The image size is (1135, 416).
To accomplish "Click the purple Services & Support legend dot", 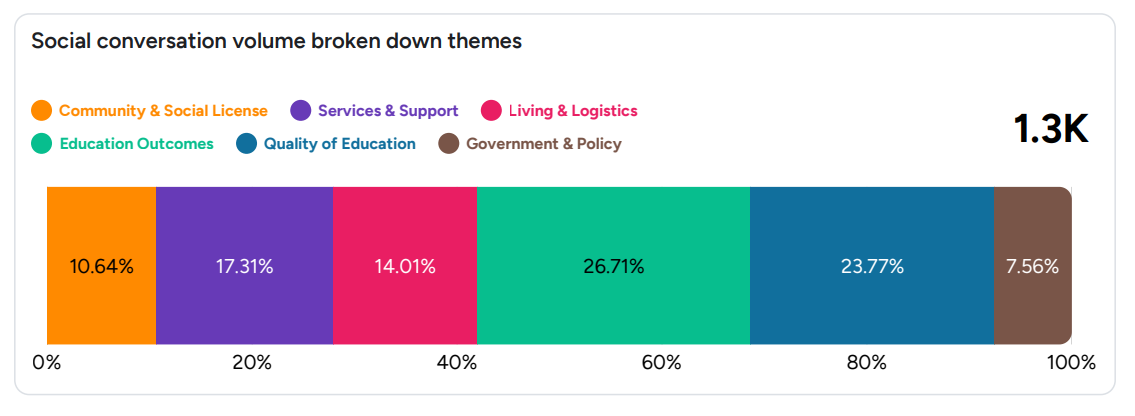I will (300, 111).
